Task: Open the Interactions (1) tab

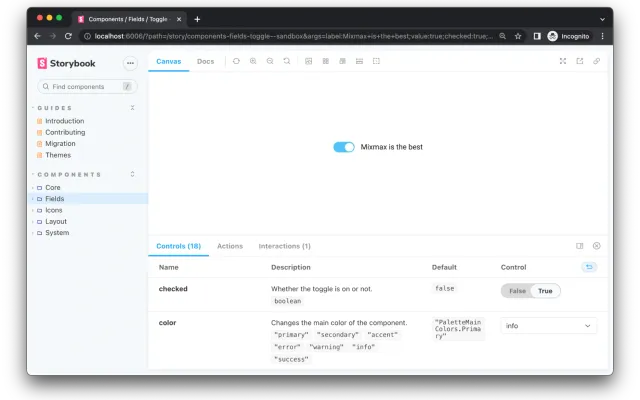Action: (x=284, y=246)
